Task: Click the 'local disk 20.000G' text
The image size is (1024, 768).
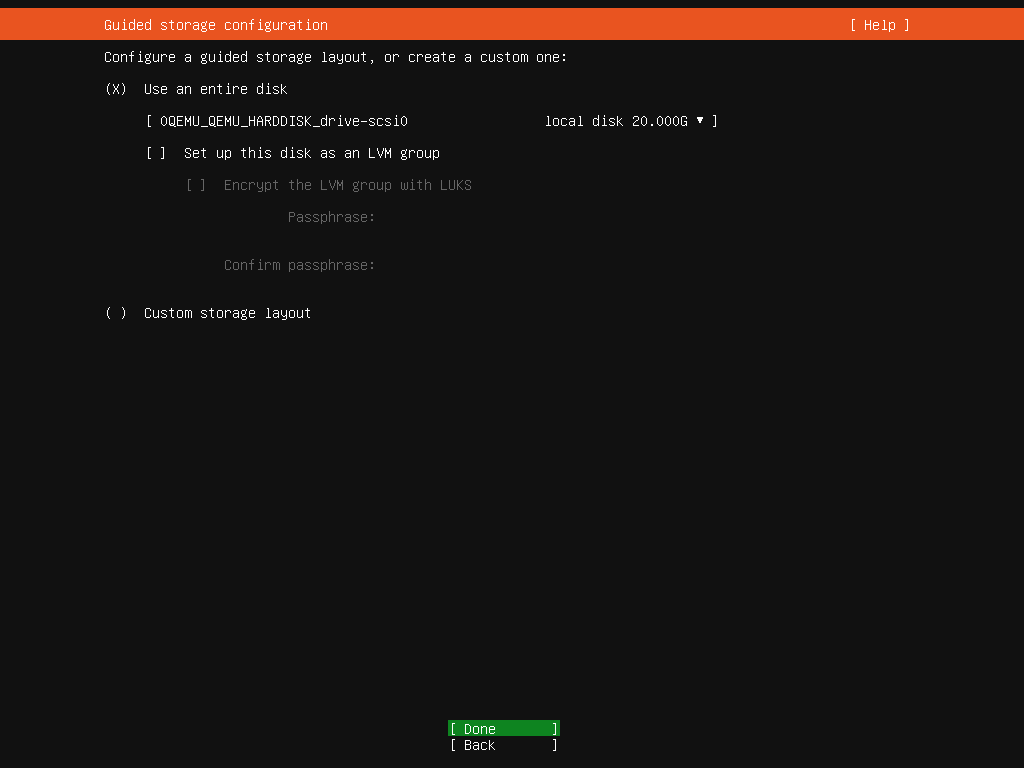Action: tap(616, 121)
